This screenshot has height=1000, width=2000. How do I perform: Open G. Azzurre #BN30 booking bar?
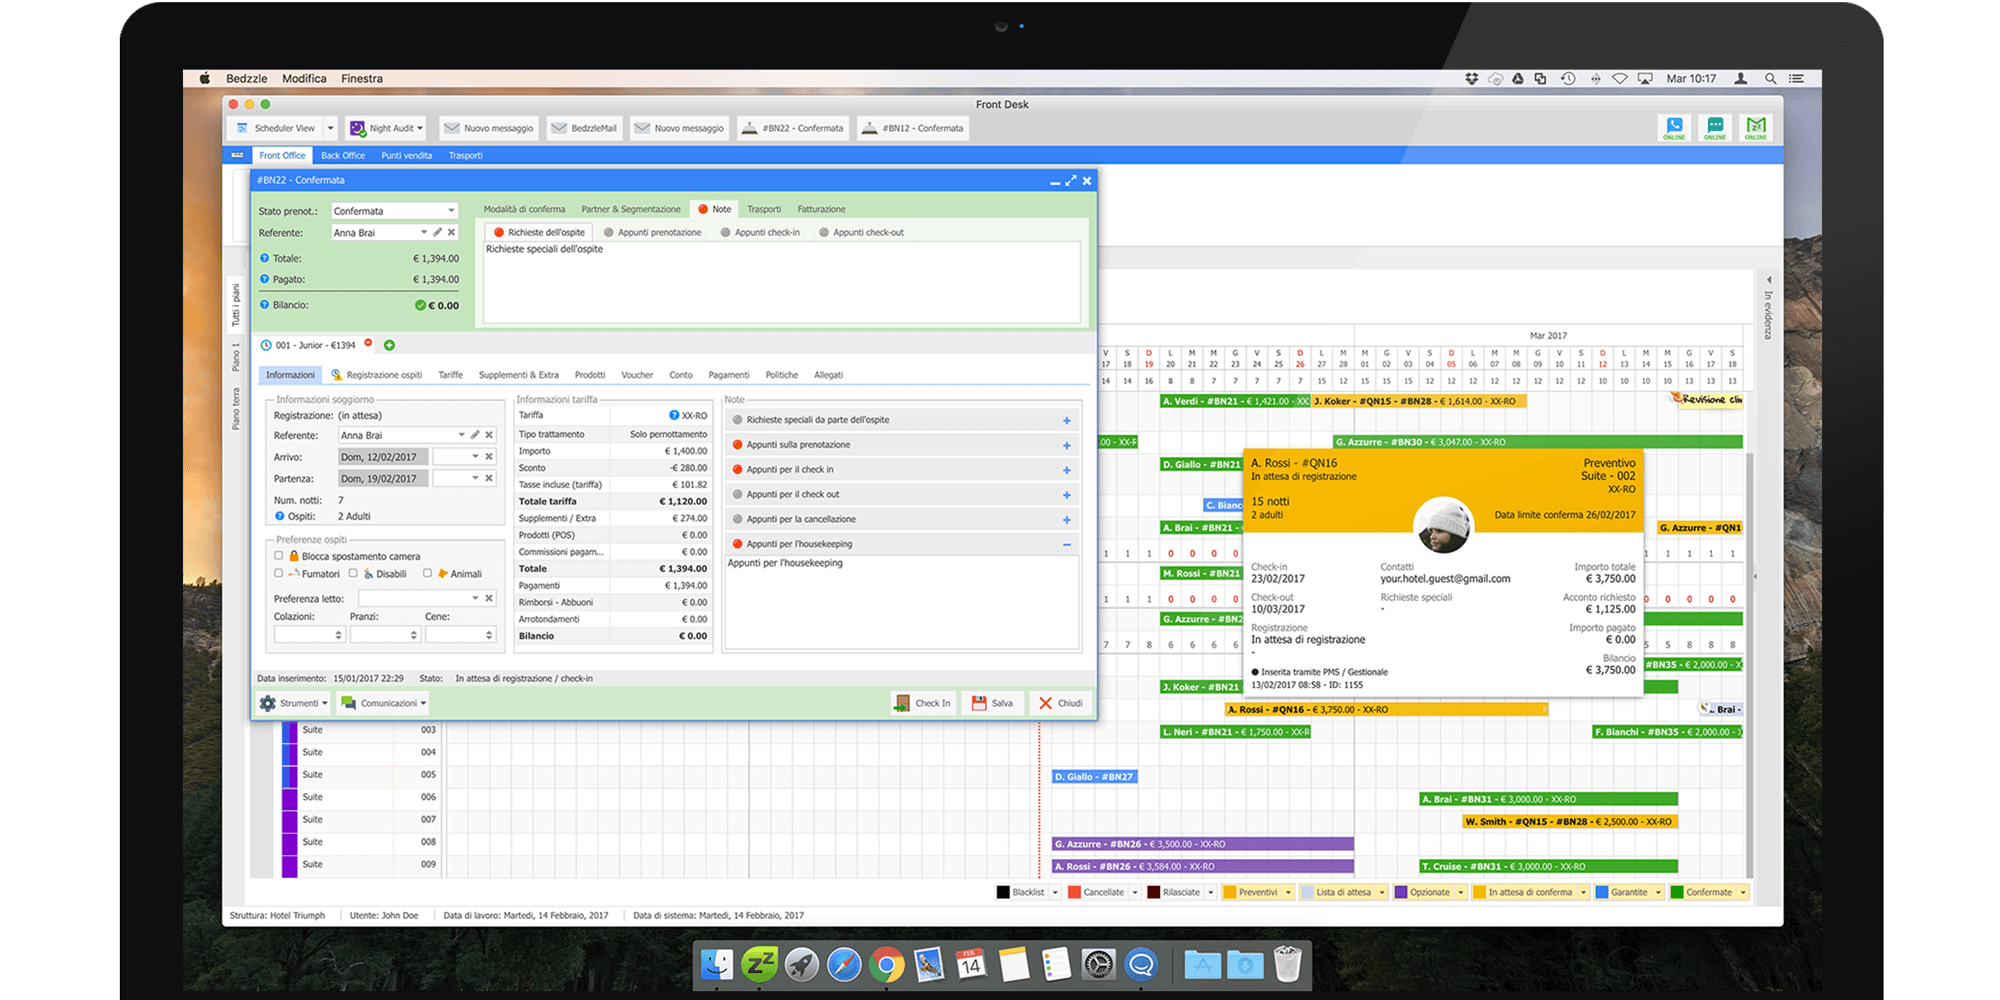[x=1538, y=442]
